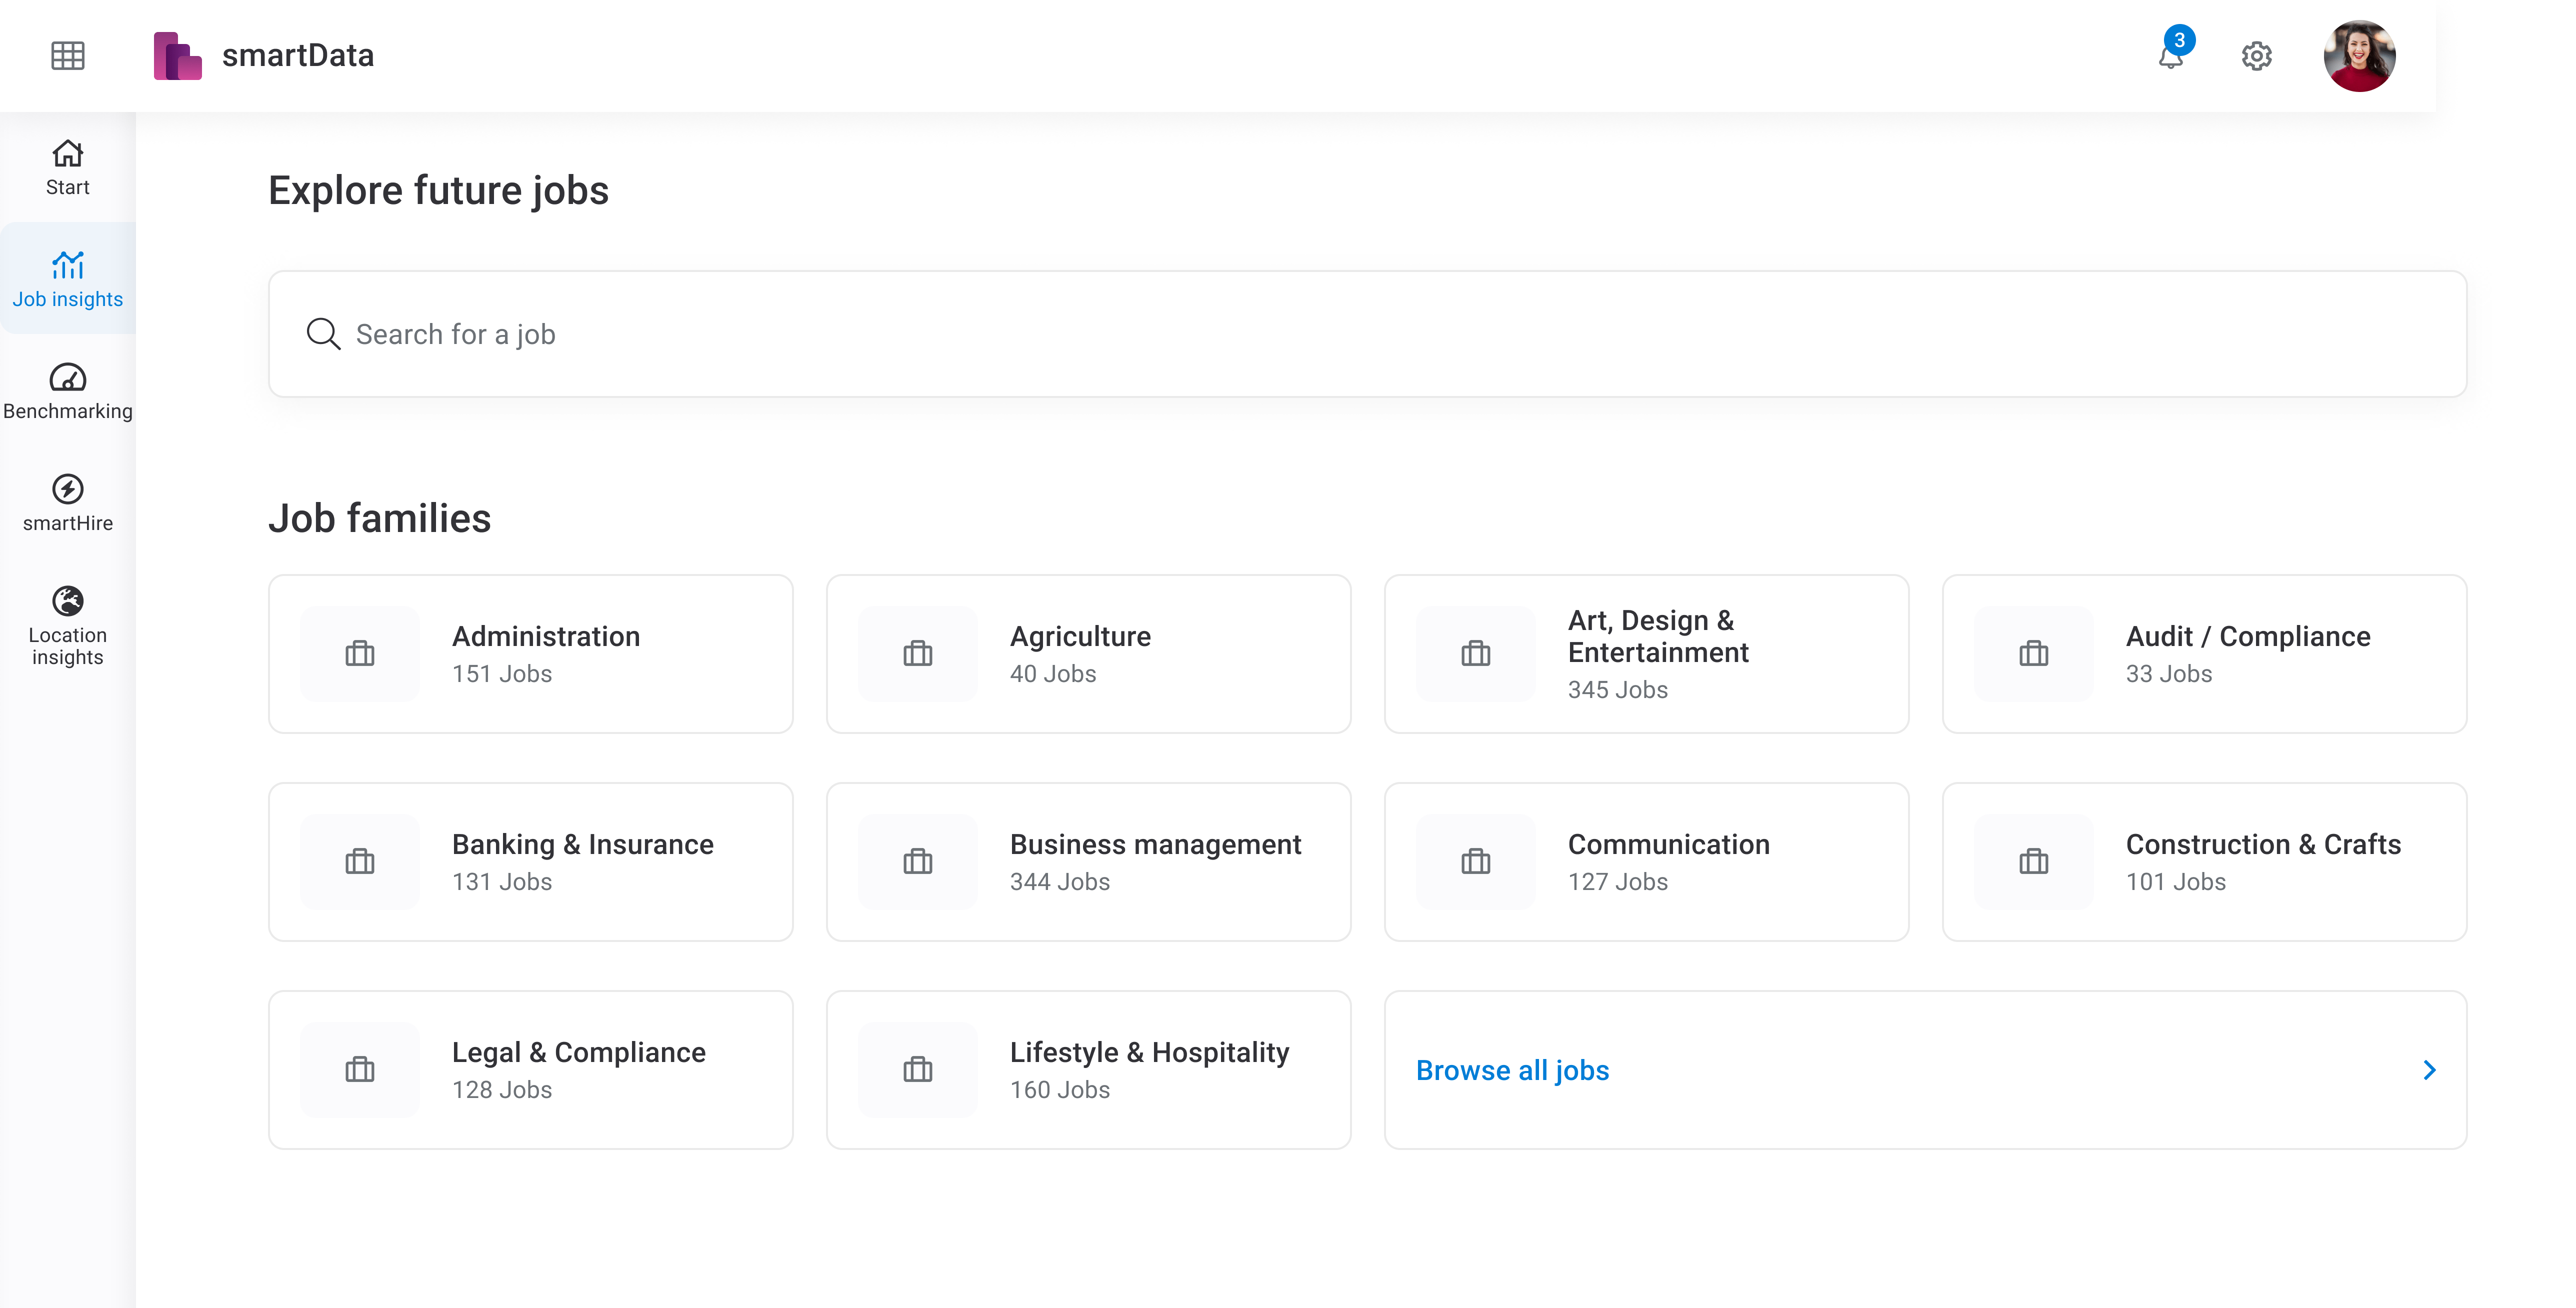This screenshot has width=2576, height=1308.
Task: Click the smartData logo icon
Action: coord(177,55)
